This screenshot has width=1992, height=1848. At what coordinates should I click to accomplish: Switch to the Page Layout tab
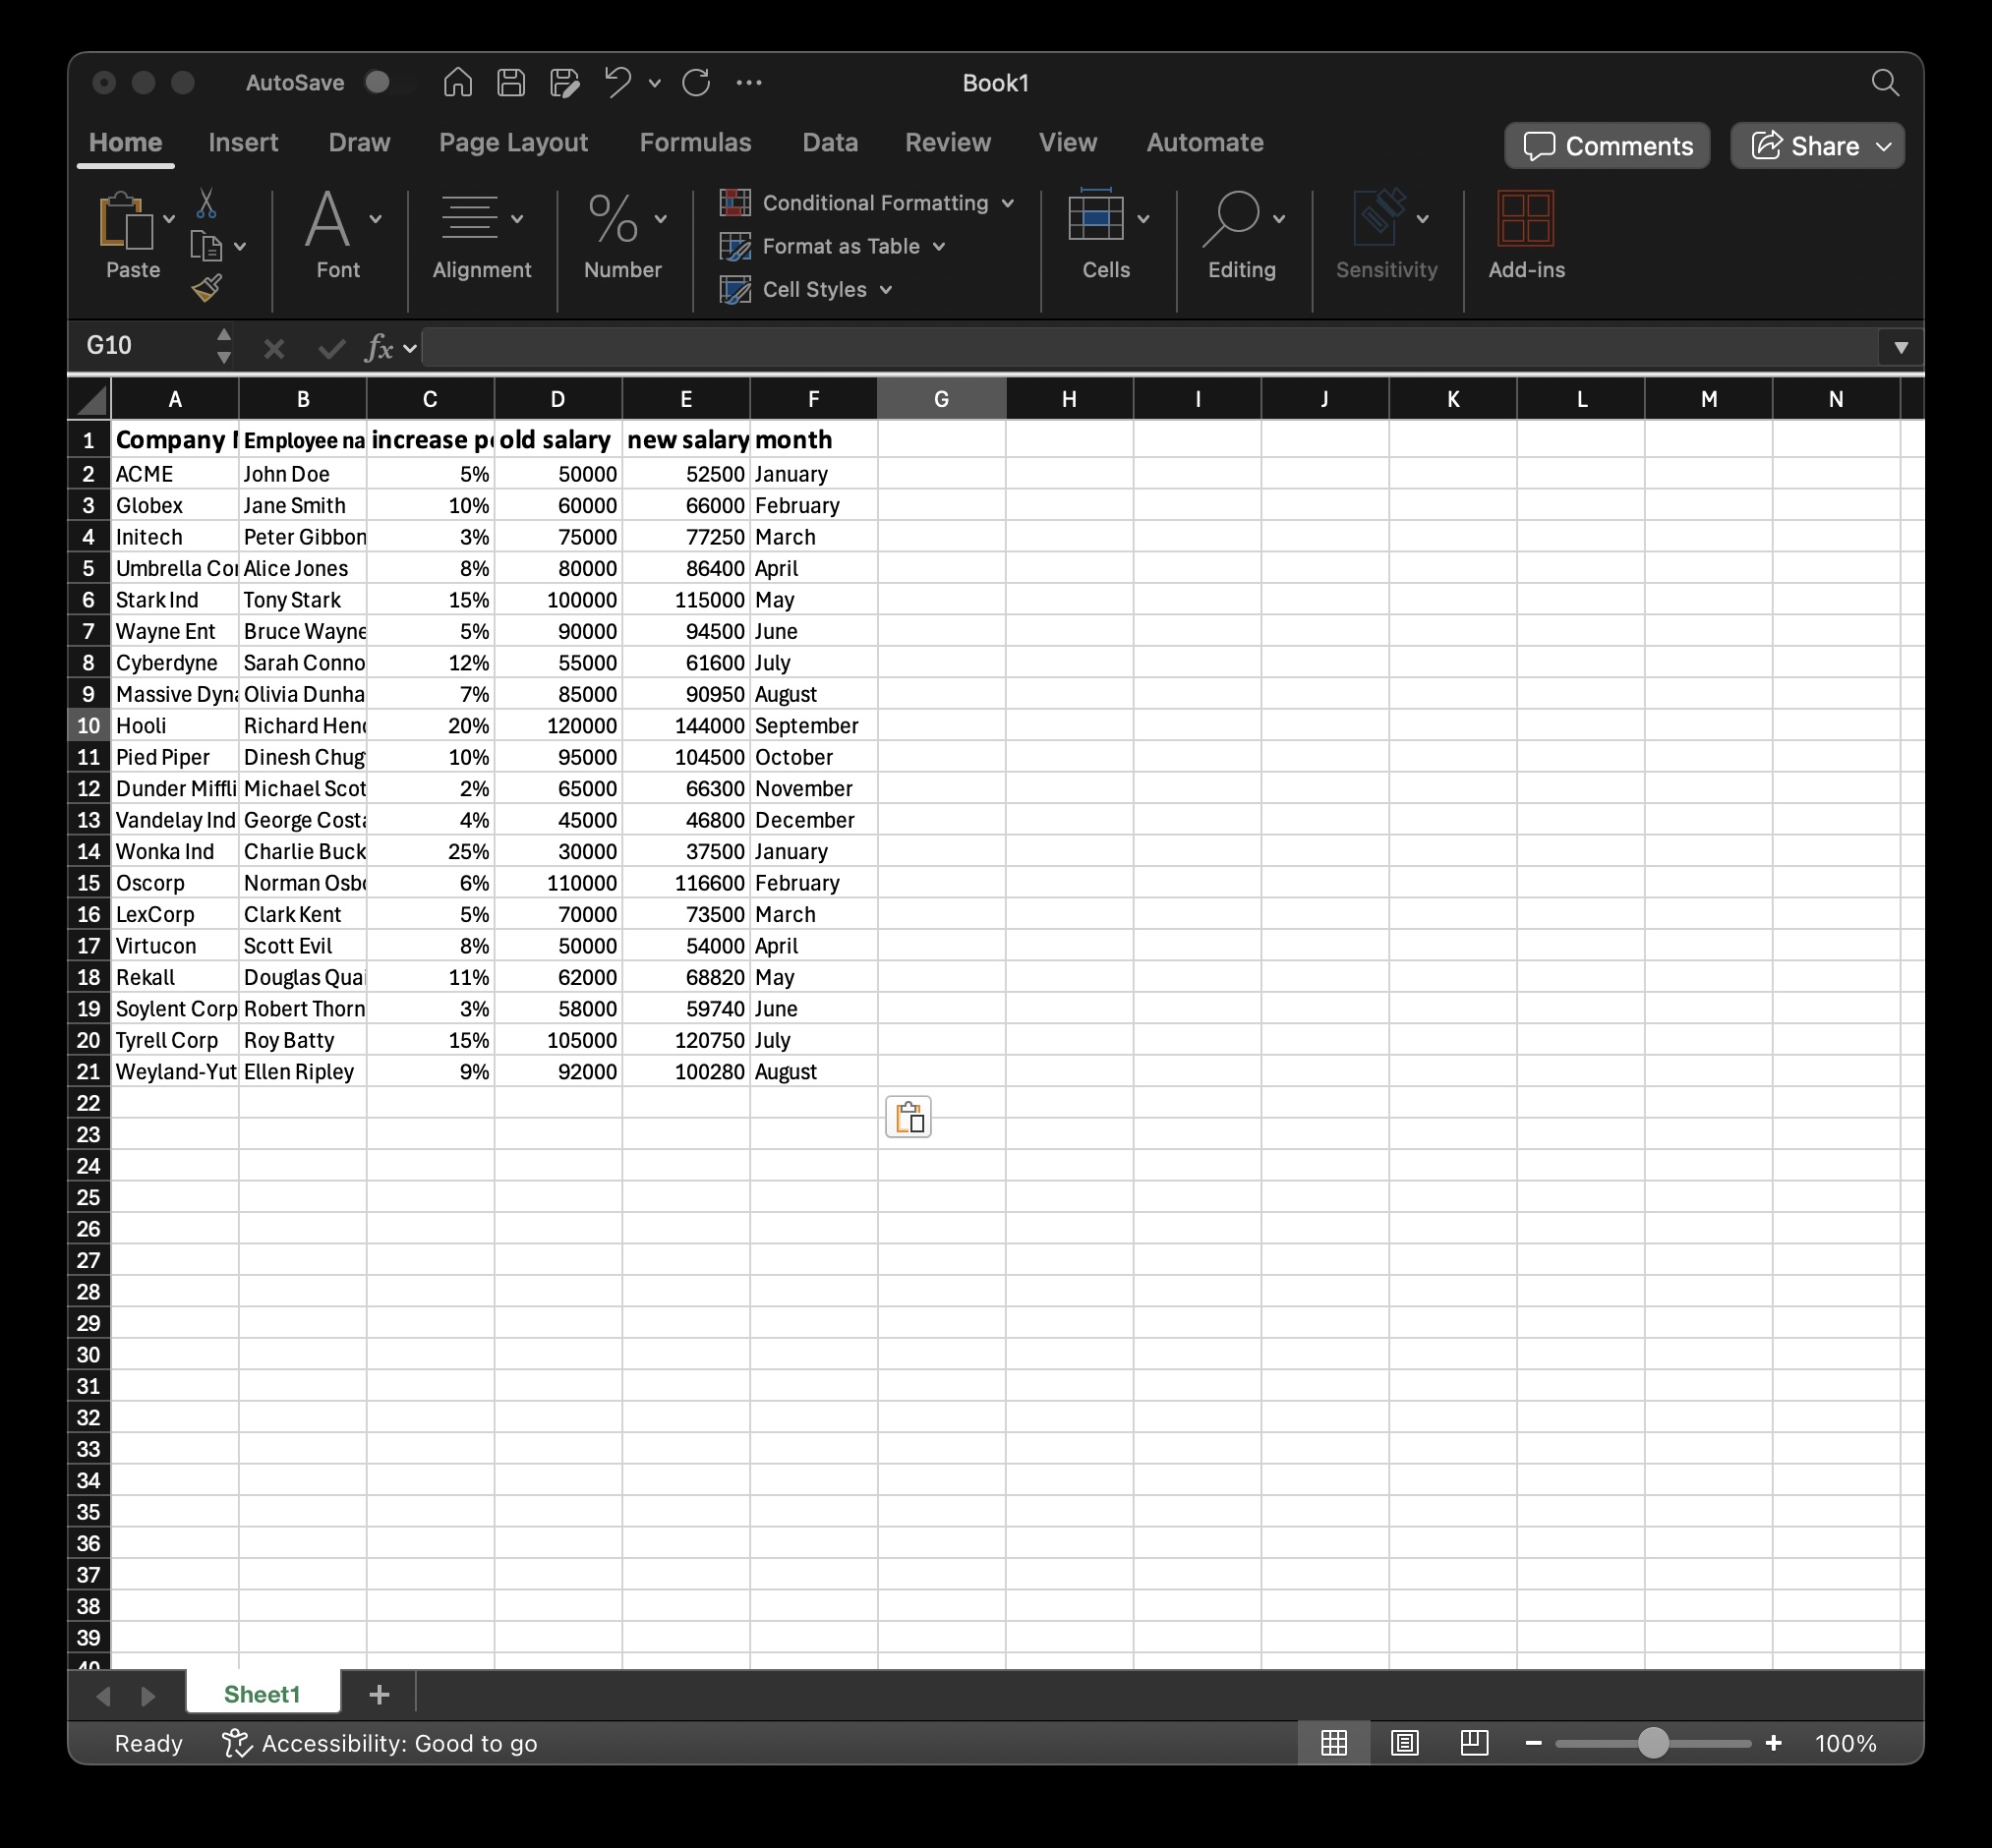point(513,143)
